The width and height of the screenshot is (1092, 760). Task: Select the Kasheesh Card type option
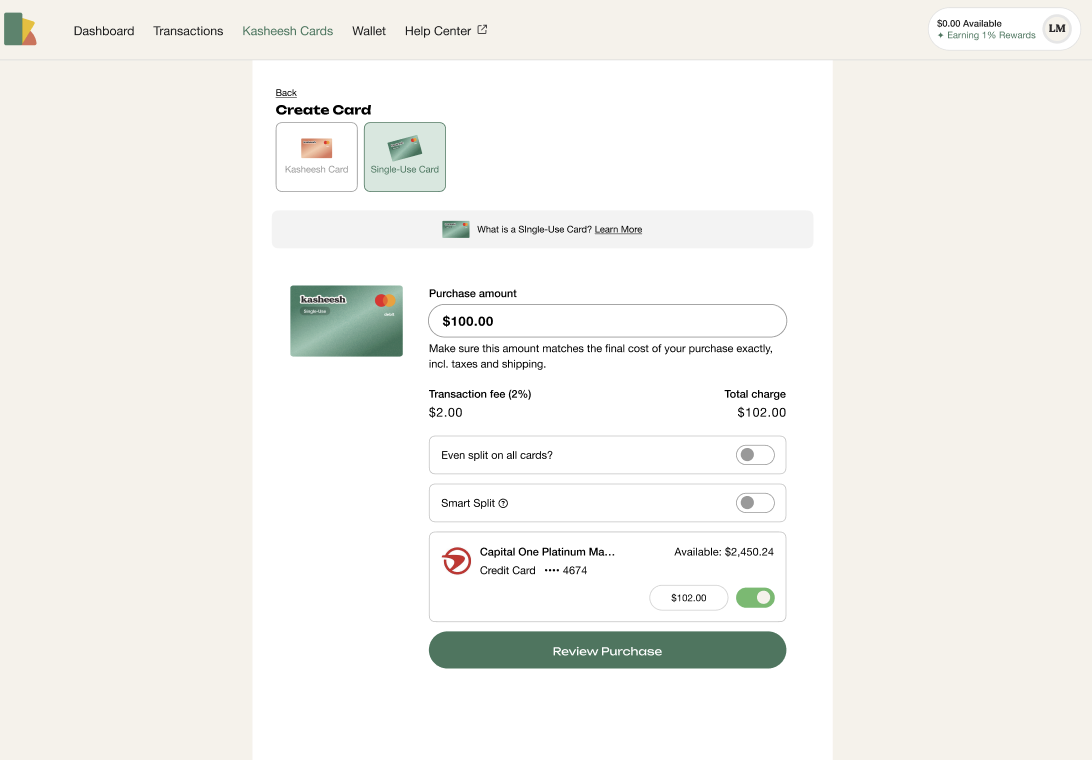pos(316,157)
